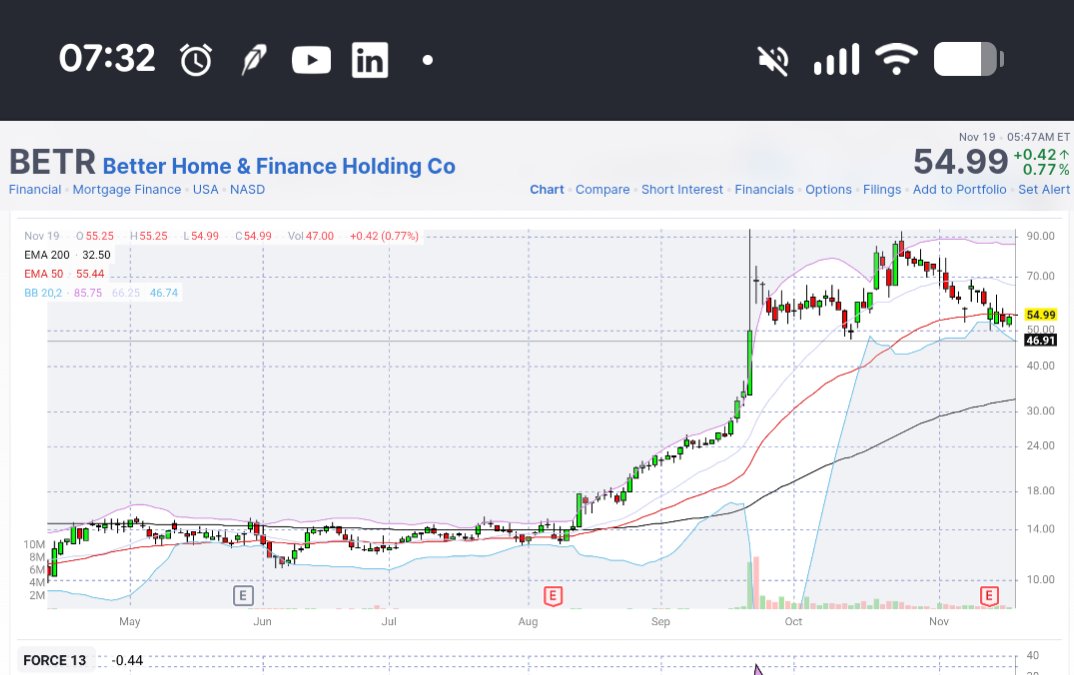
Task: Click Add to Portfolio link
Action: pyautogui.click(x=959, y=190)
